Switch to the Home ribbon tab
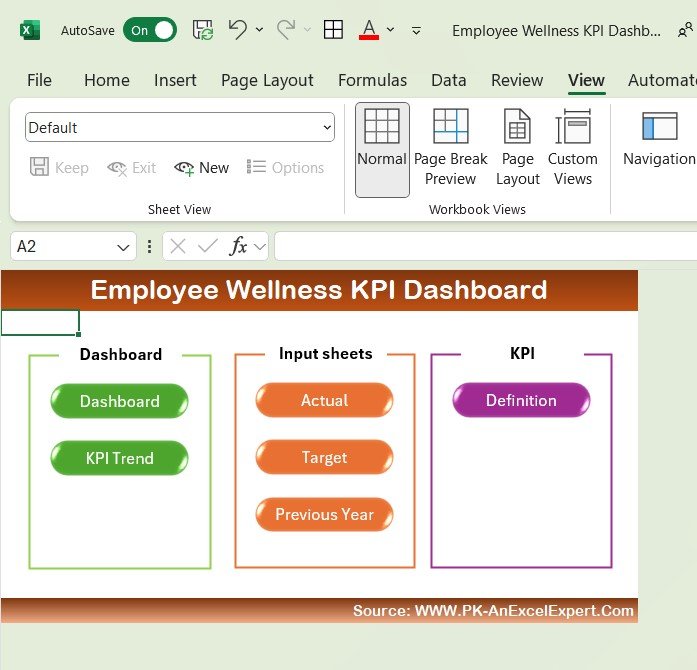This screenshot has width=697, height=670. (107, 80)
